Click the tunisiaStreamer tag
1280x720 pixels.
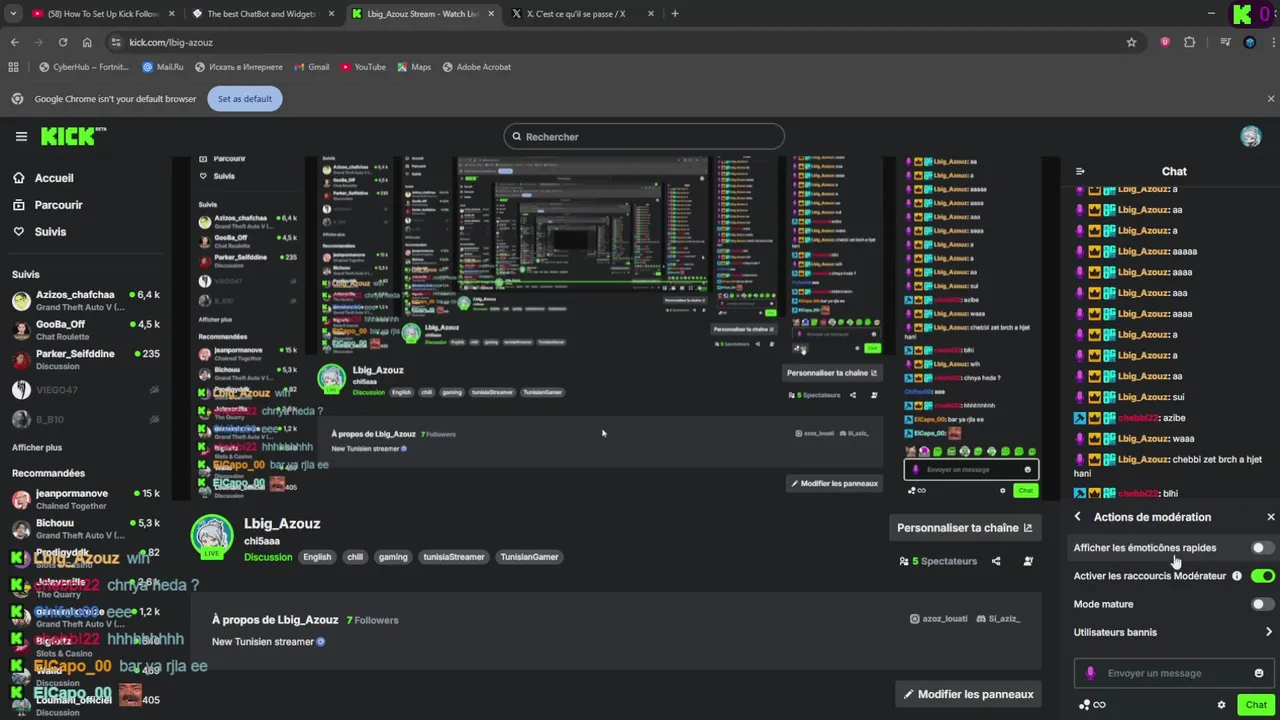point(454,557)
